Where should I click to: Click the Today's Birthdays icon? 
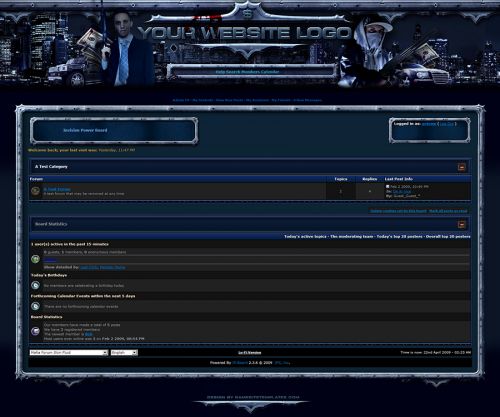[35, 285]
